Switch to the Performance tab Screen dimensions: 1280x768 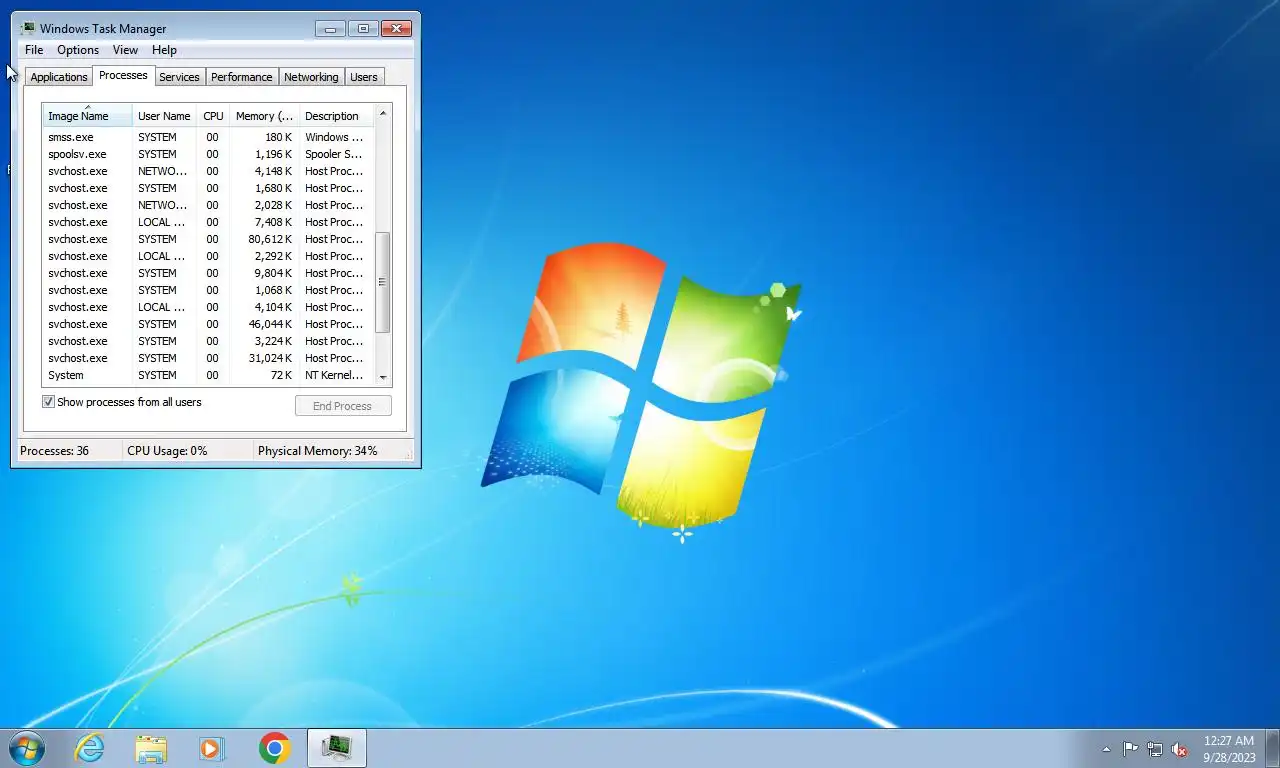[x=241, y=77]
